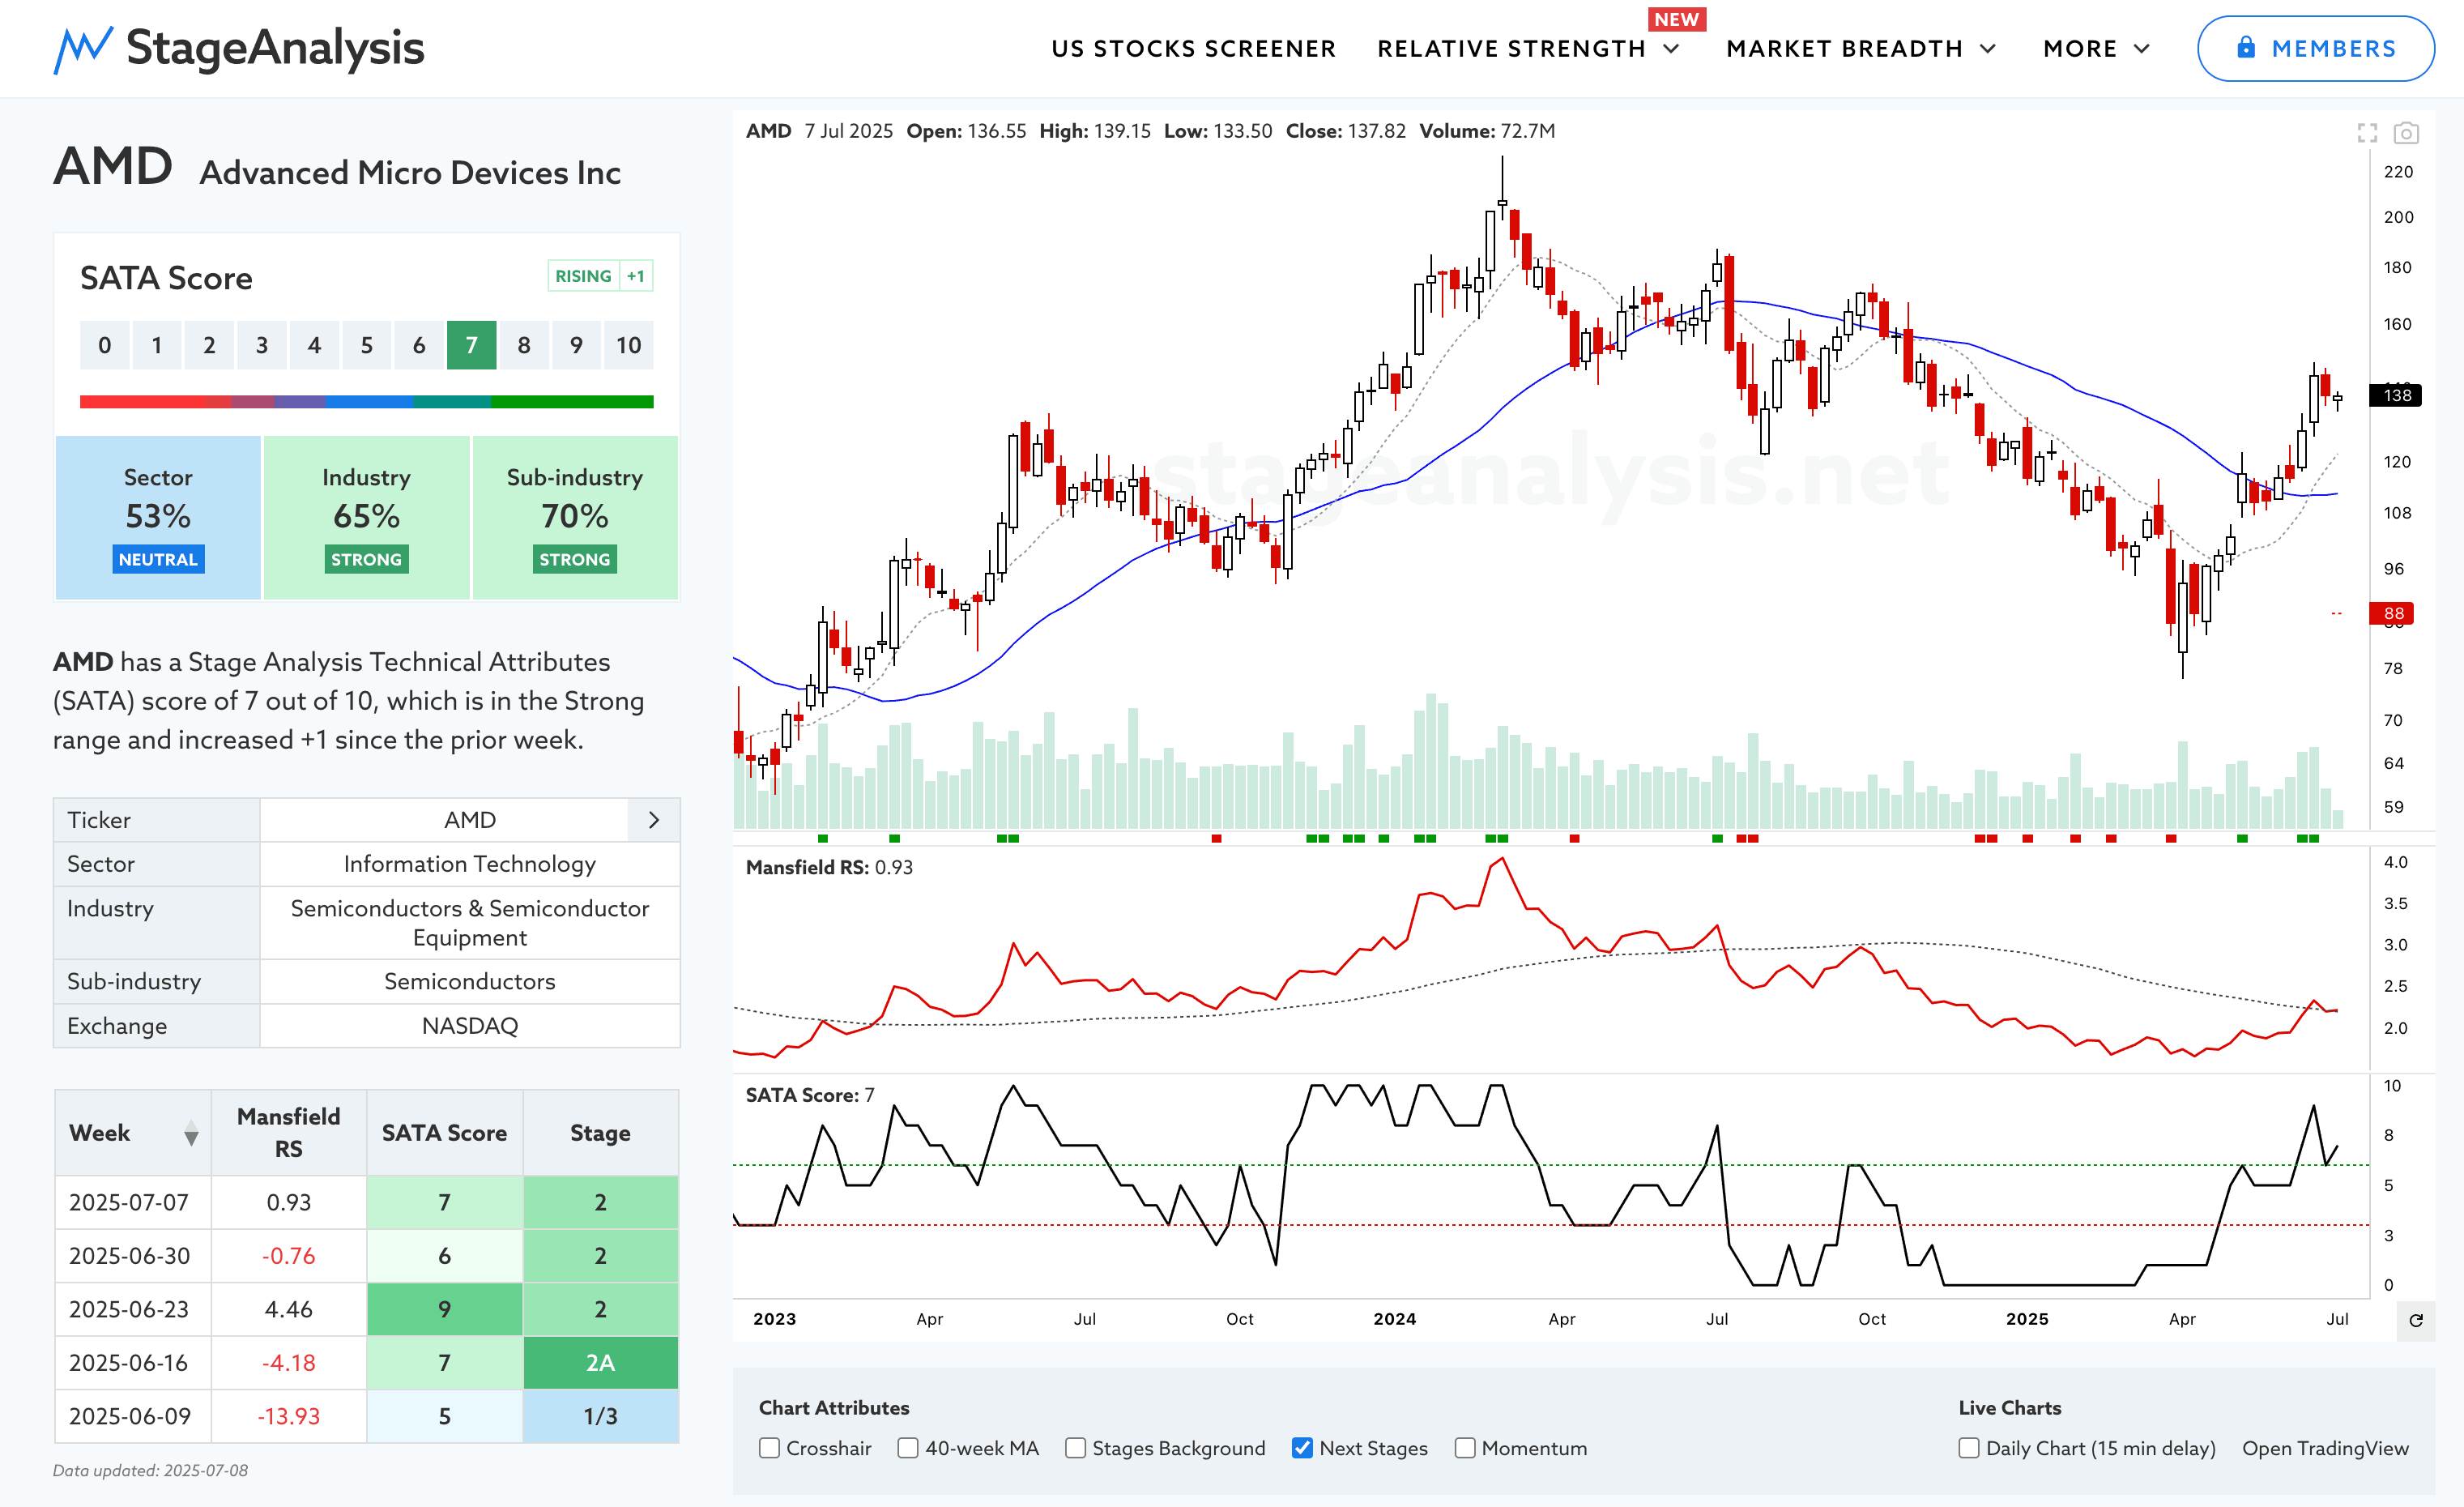This screenshot has height=1507, width=2464.
Task: Click the 2A stage cell
Action: click(600, 1363)
